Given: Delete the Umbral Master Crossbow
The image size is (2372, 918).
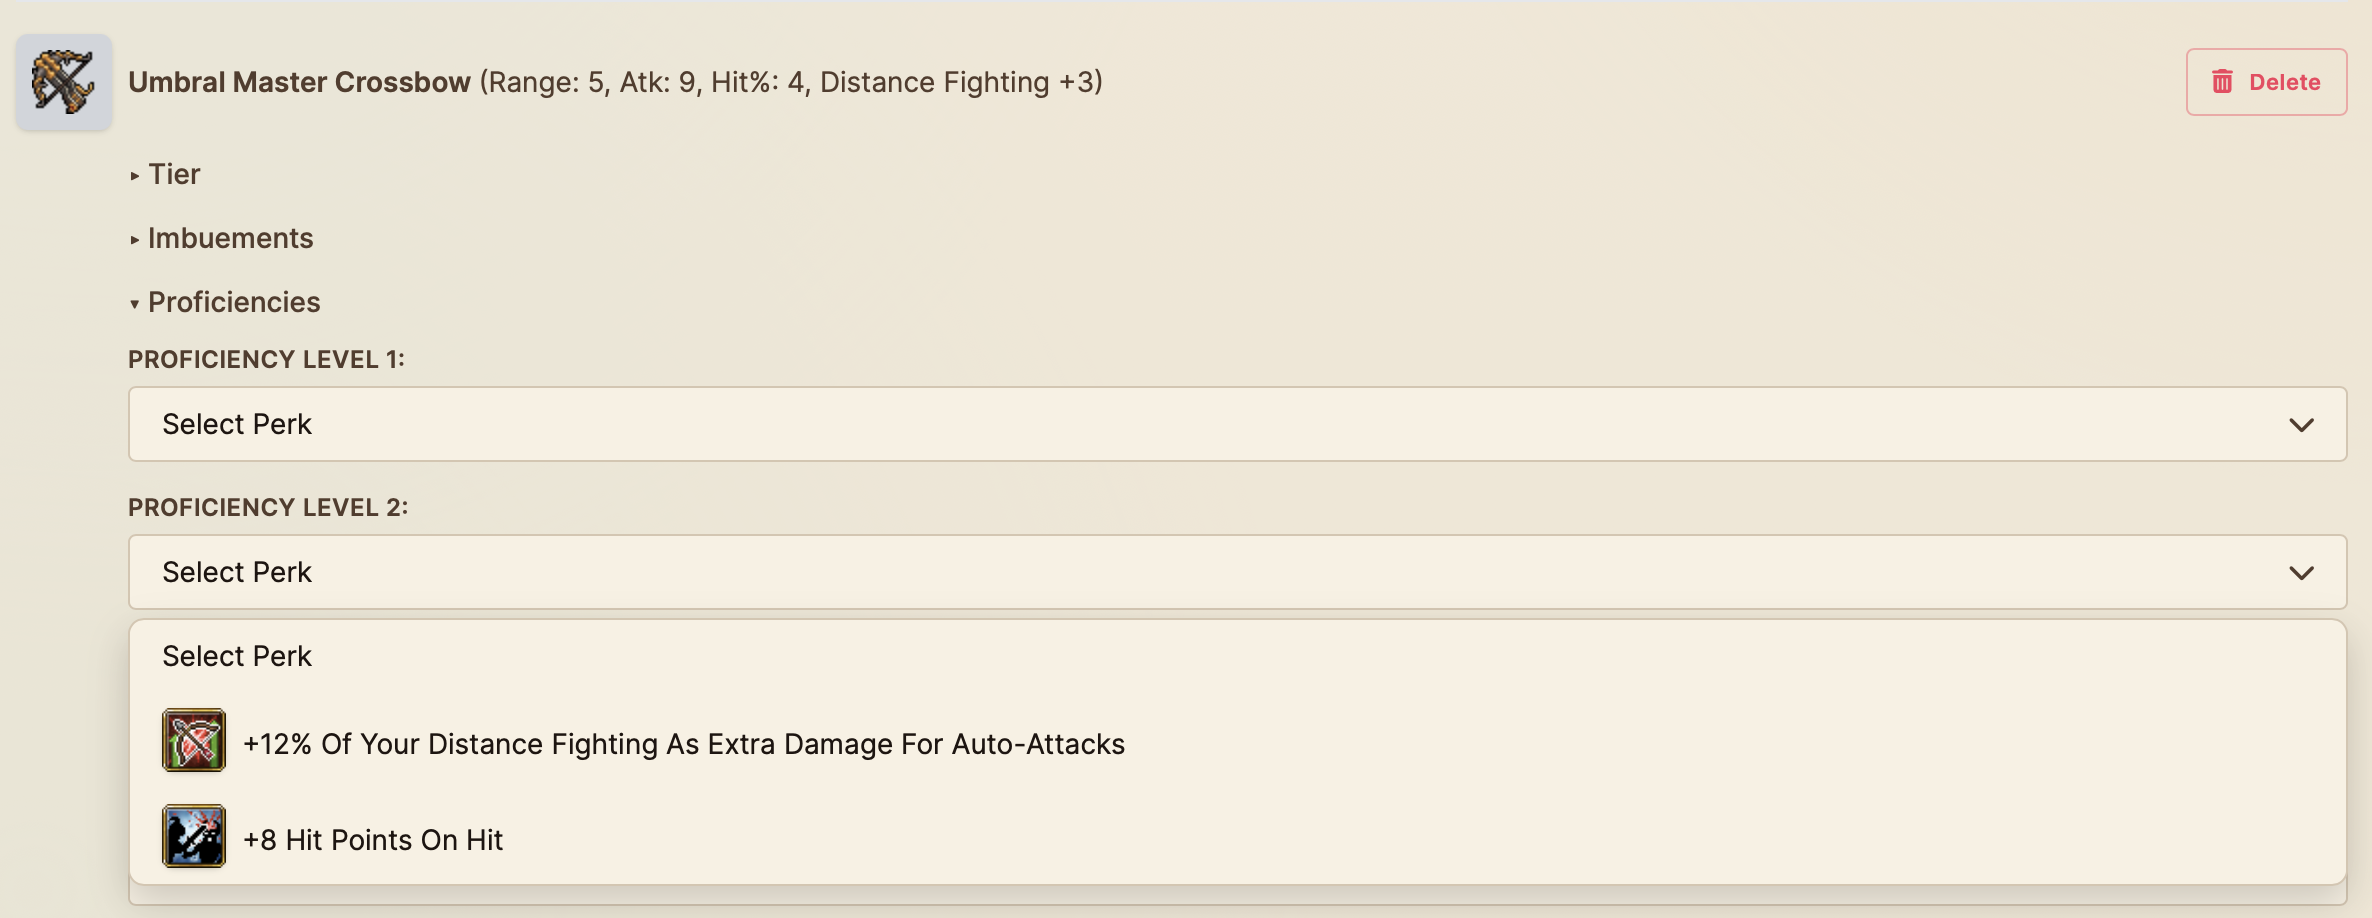Looking at the screenshot, I should click(x=2266, y=82).
